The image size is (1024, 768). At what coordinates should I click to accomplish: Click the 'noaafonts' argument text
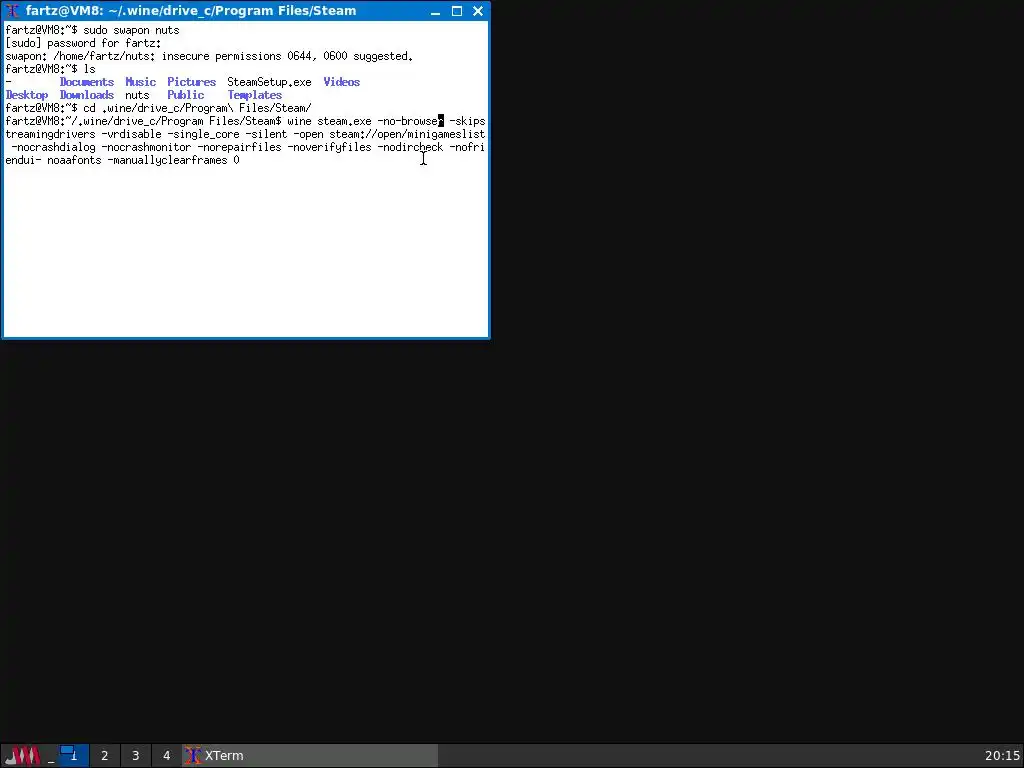[74, 161]
